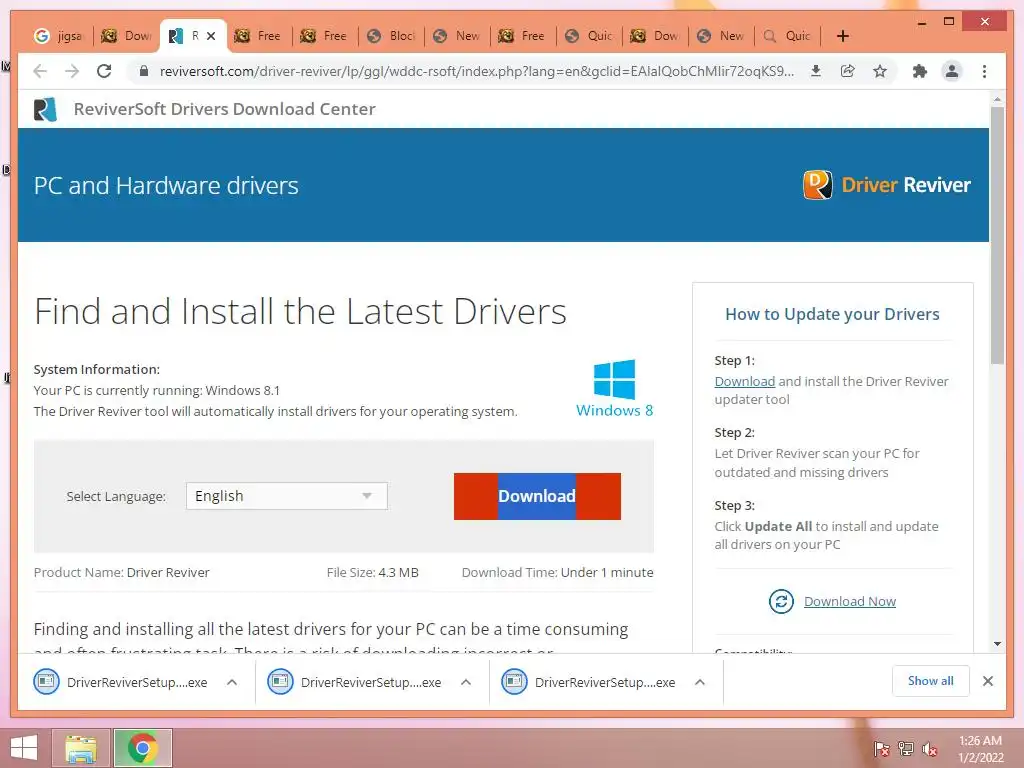Click the muted volume tray icon
Screen dimensions: 1024x768
coord(930,749)
